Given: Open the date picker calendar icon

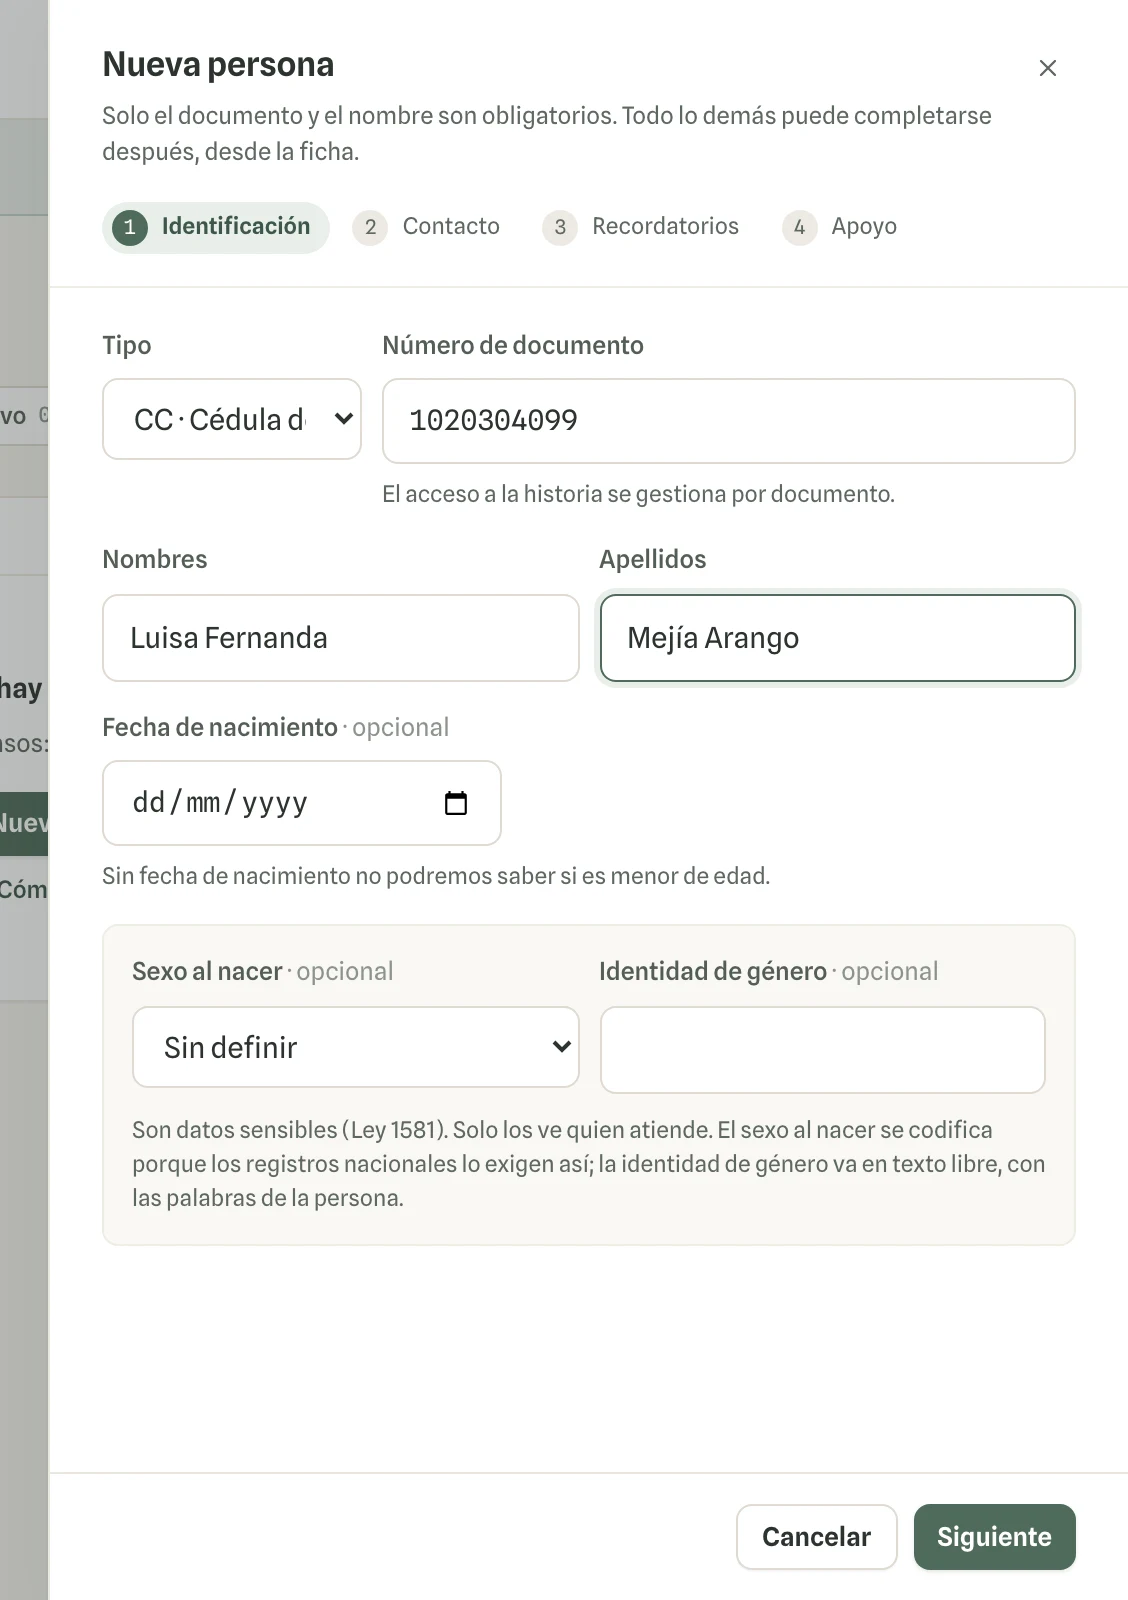Looking at the screenshot, I should click(455, 803).
